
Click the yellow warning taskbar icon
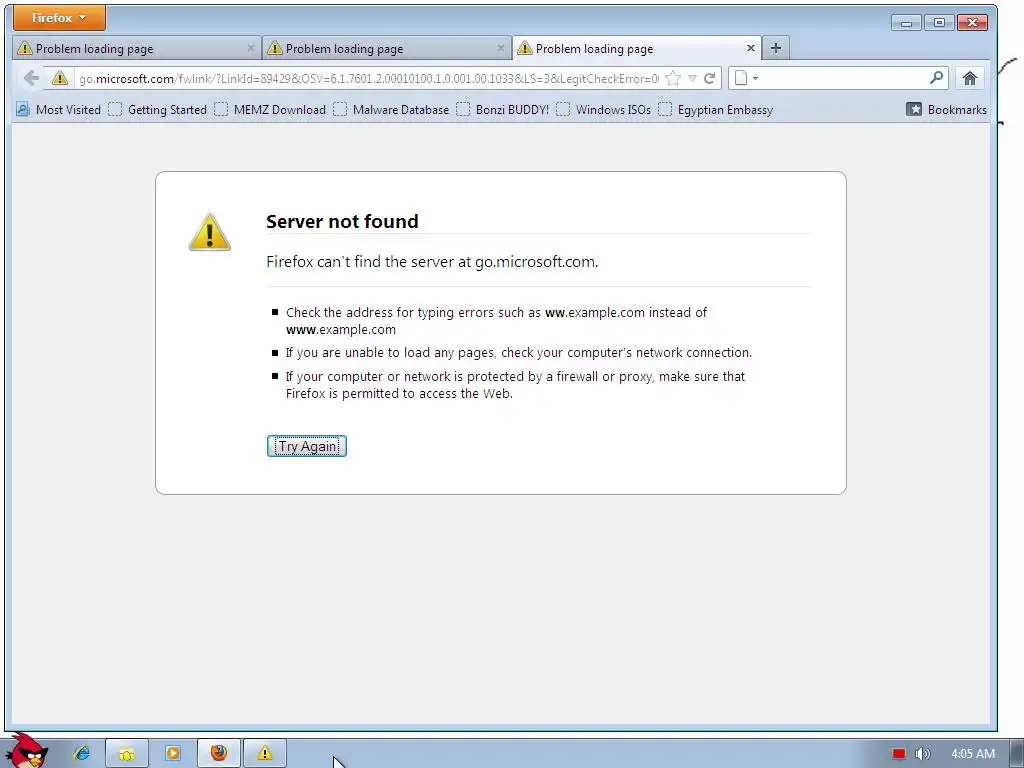(x=264, y=753)
